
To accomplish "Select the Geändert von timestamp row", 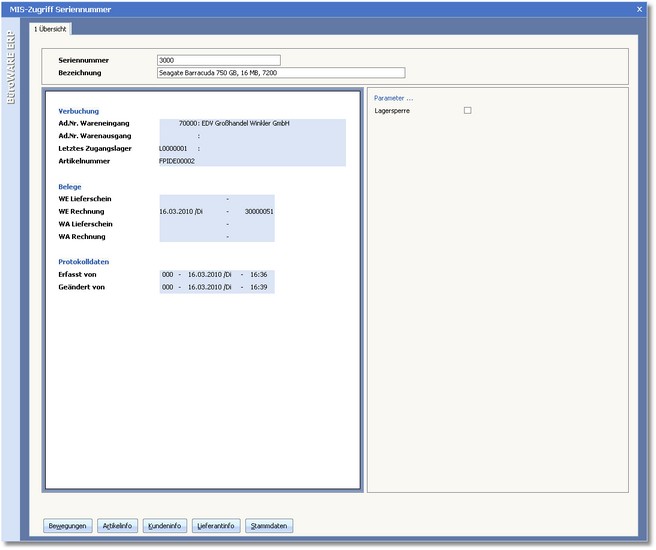I will 216,287.
